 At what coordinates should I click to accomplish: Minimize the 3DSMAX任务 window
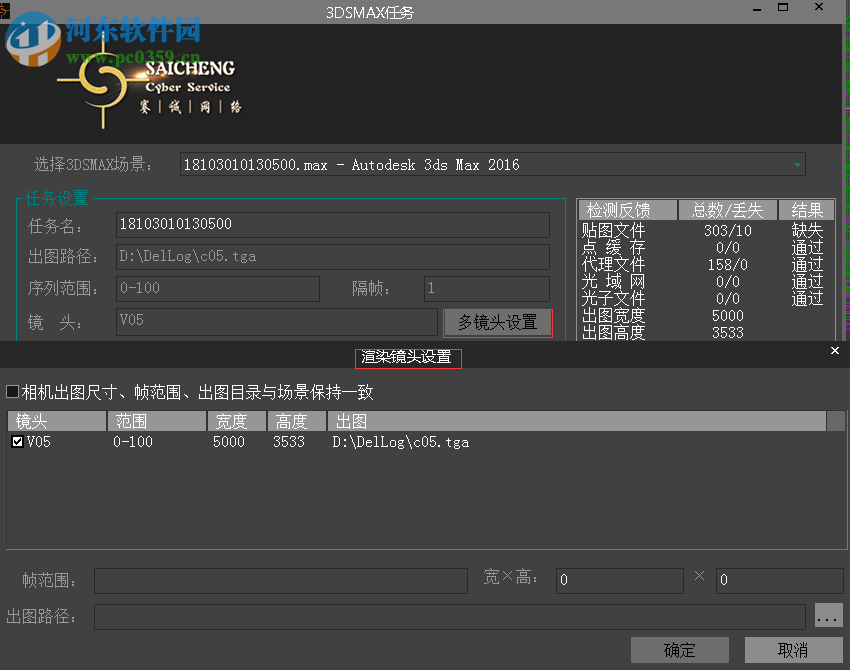[757, 8]
